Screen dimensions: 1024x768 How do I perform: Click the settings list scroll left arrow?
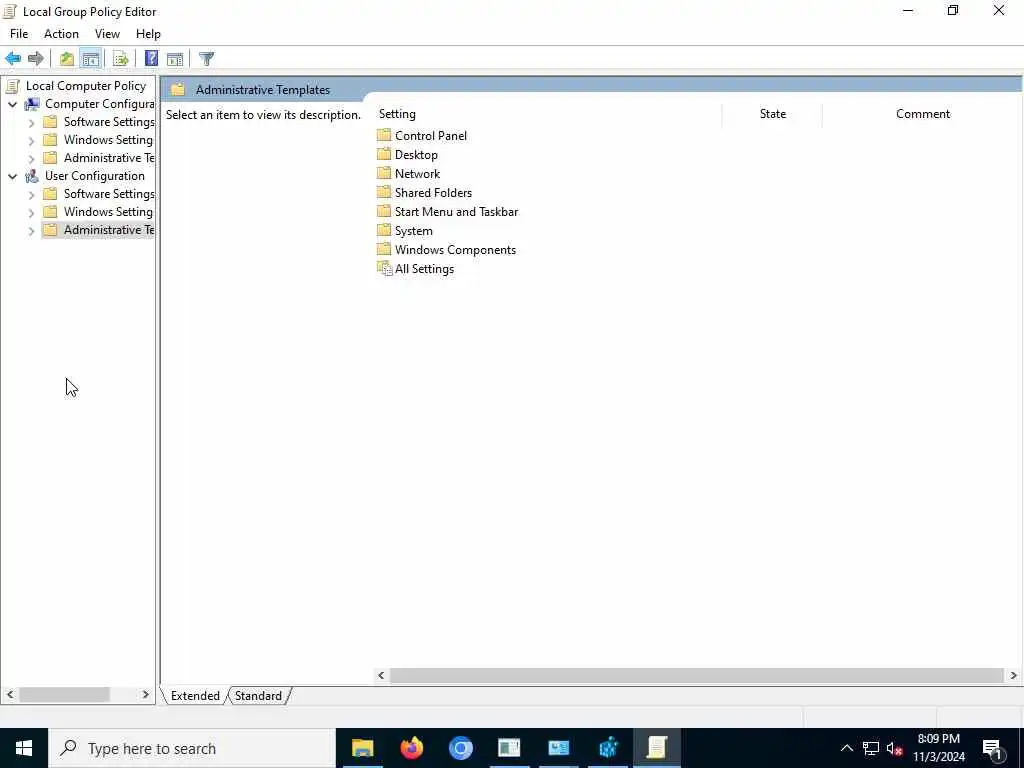point(381,675)
